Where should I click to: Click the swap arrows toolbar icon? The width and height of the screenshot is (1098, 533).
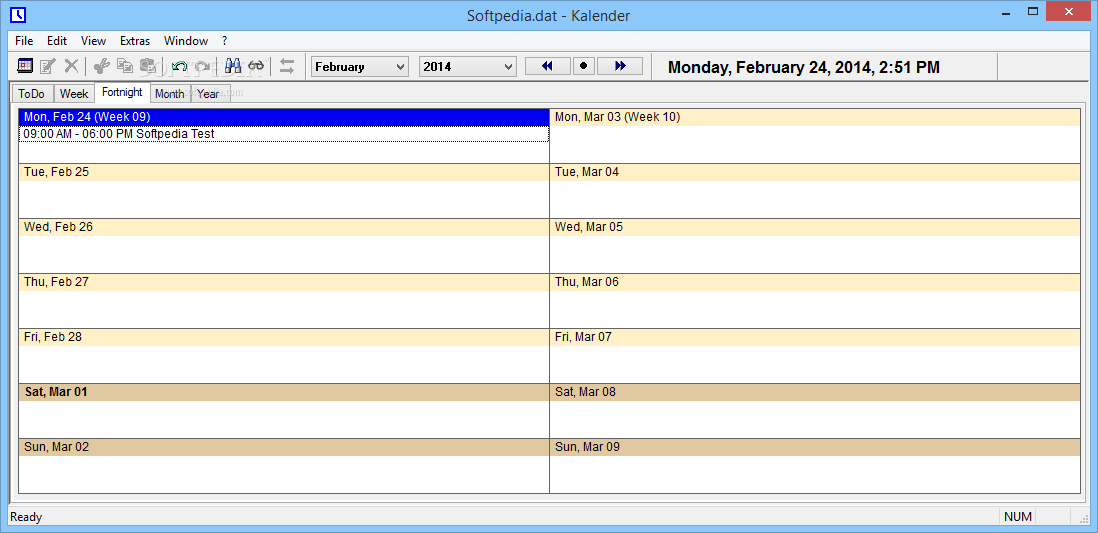287,66
